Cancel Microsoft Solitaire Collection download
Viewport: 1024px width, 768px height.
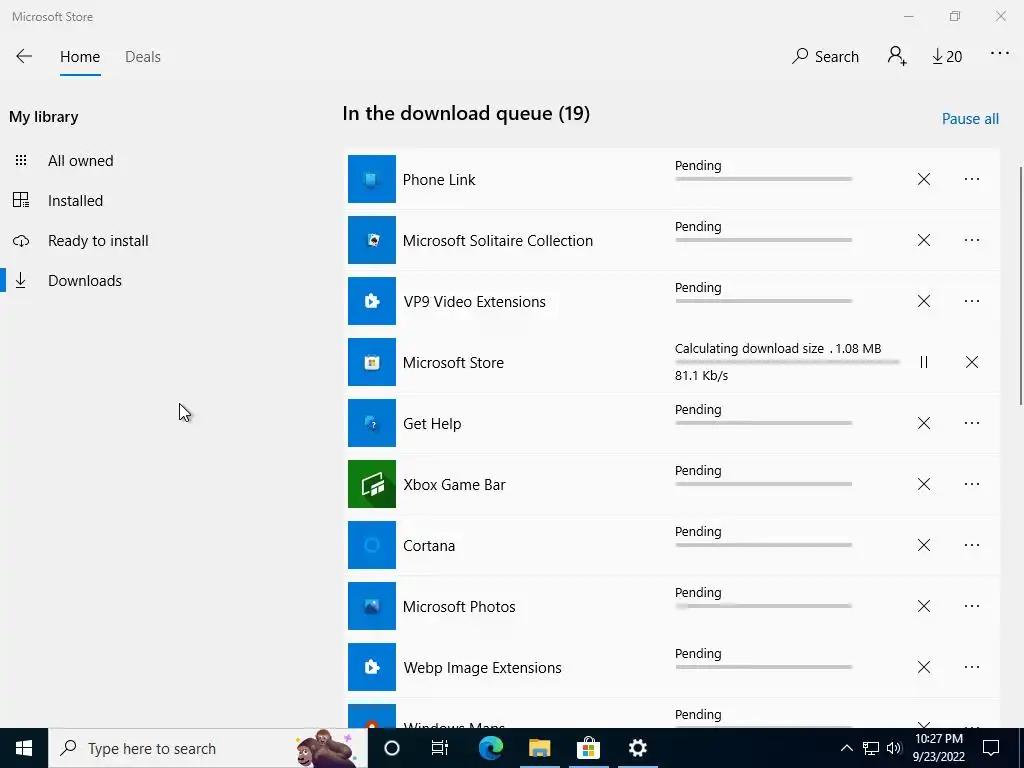coord(923,240)
